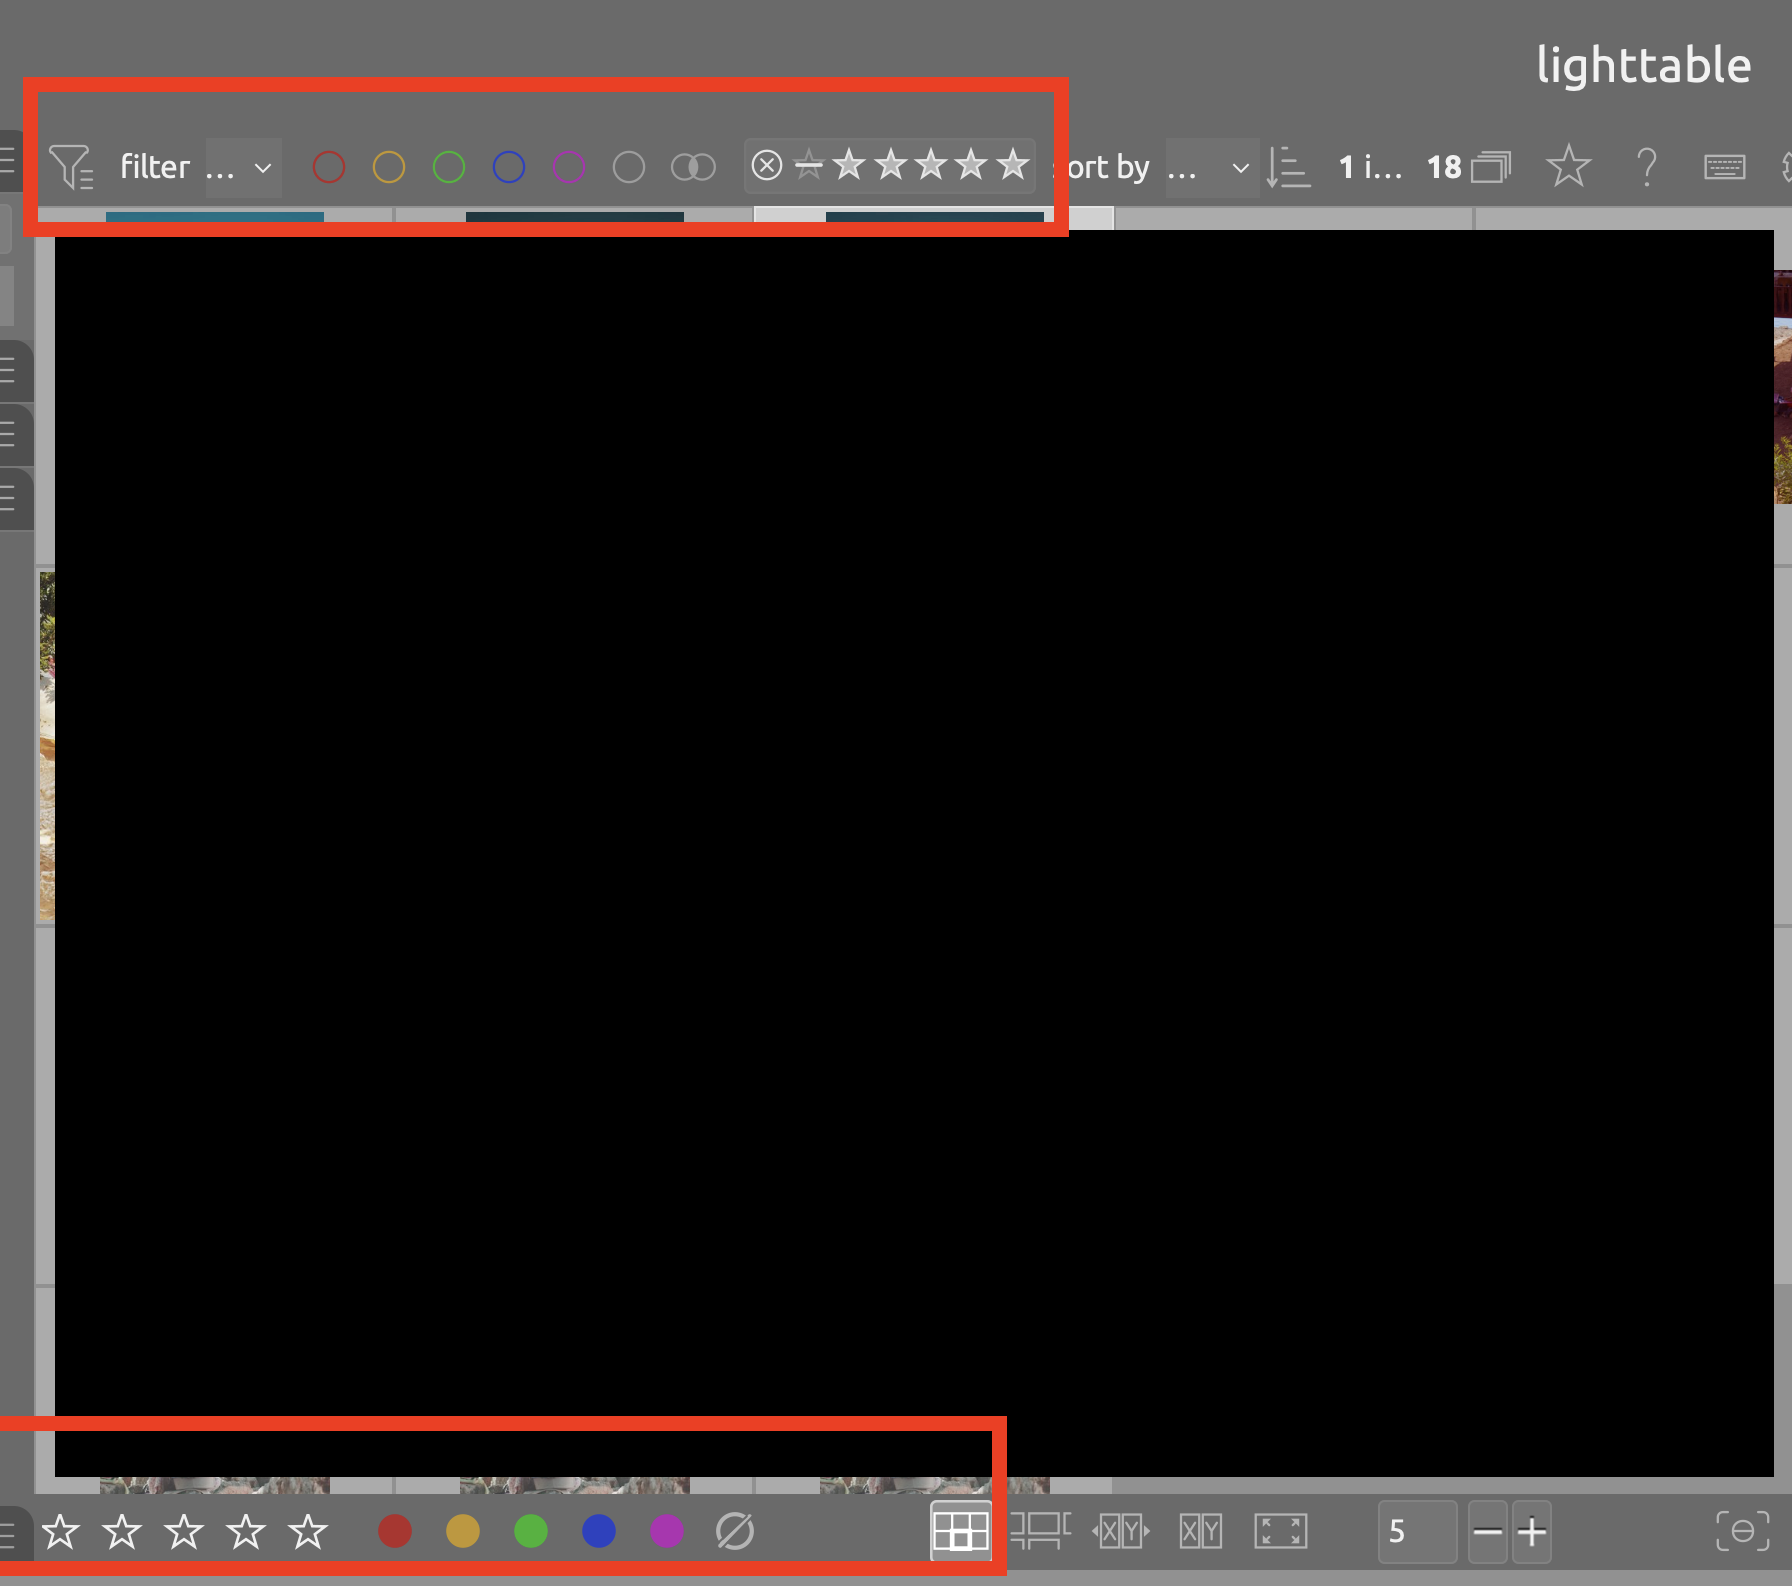The width and height of the screenshot is (1792, 1586).
Task: Apply the purple color label dot
Action: point(667,1531)
